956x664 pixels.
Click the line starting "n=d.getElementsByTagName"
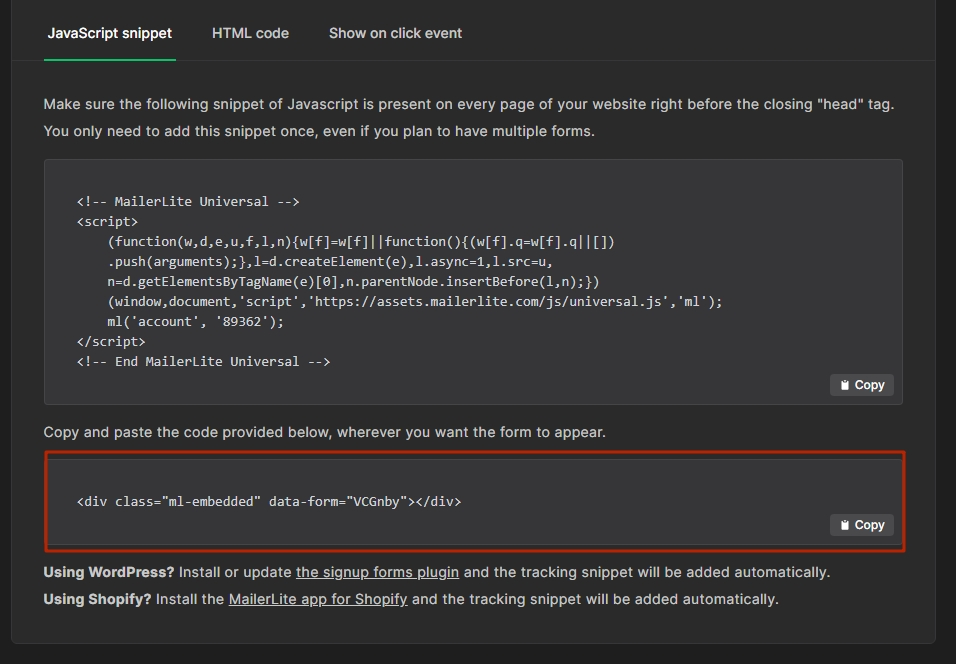pyautogui.click(x=353, y=282)
